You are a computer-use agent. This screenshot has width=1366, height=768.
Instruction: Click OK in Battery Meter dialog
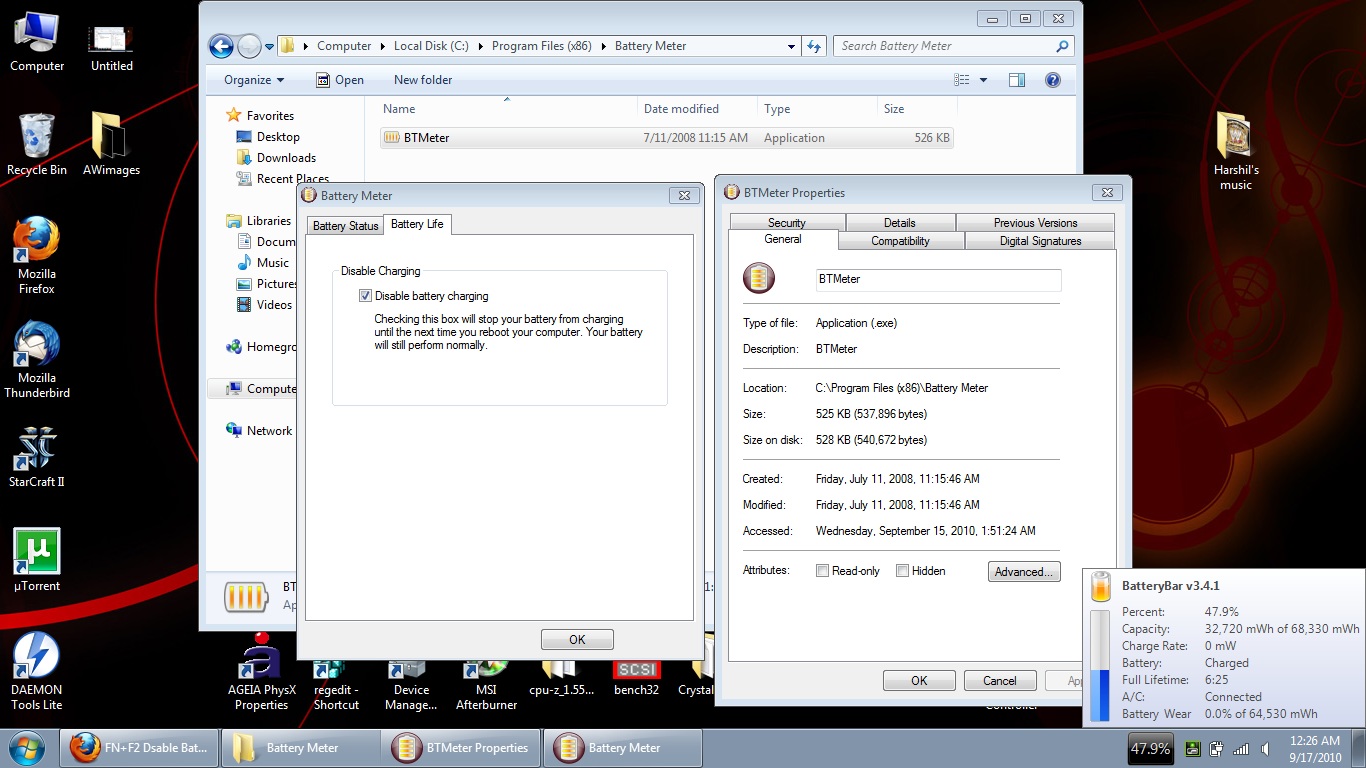point(577,640)
